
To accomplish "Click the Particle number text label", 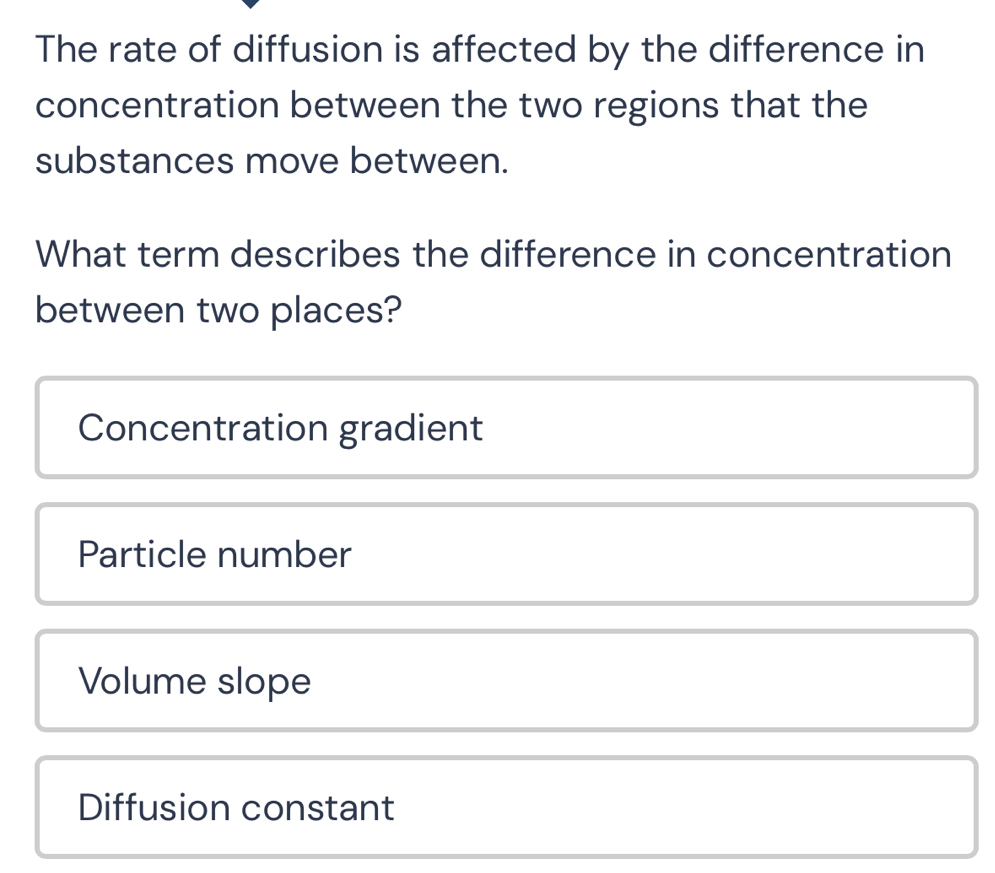I will tap(215, 554).
